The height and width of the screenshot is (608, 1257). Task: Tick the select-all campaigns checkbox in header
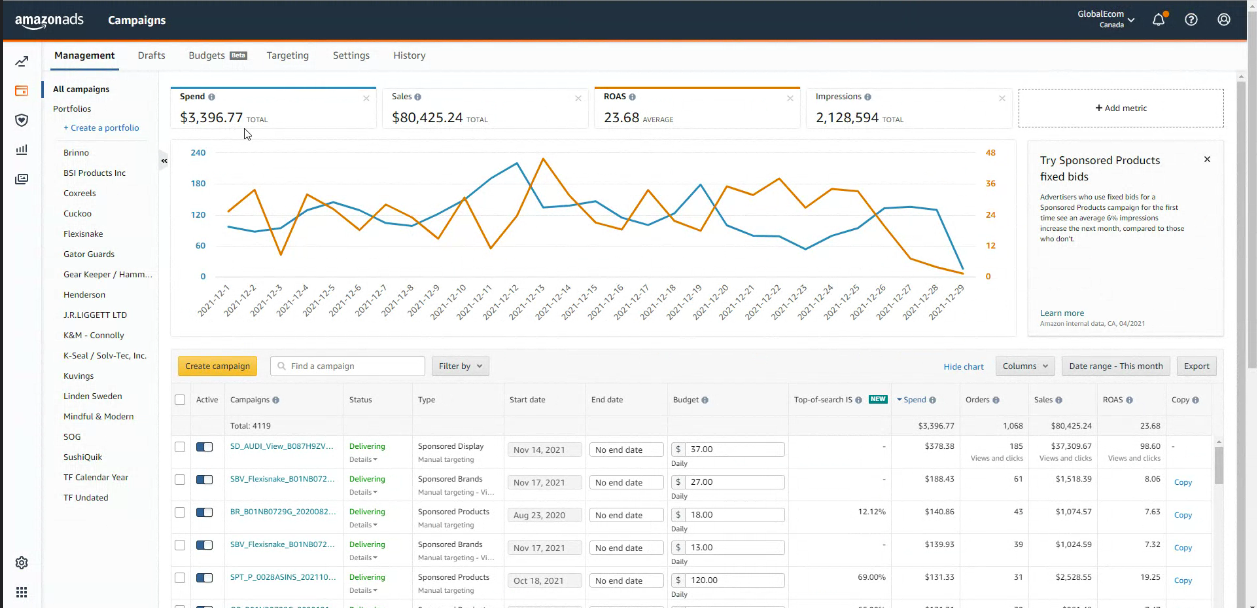pyautogui.click(x=180, y=400)
